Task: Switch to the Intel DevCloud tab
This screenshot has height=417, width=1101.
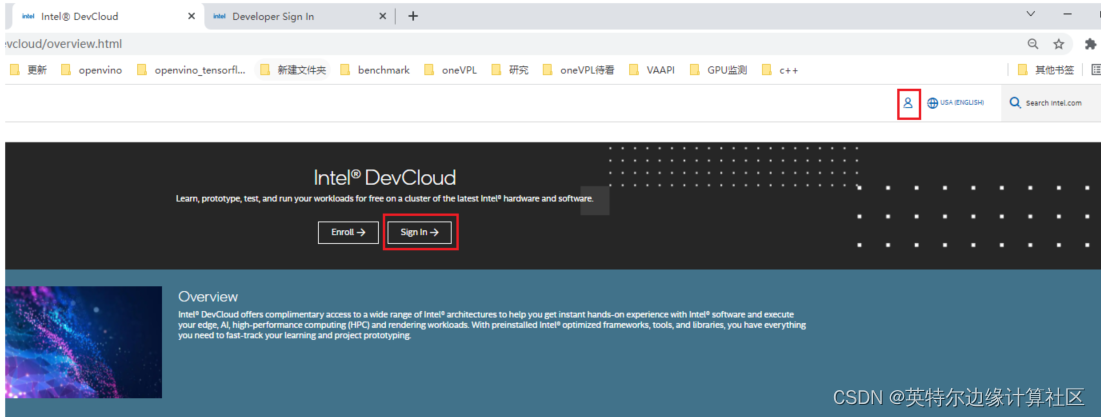Action: 105,16
